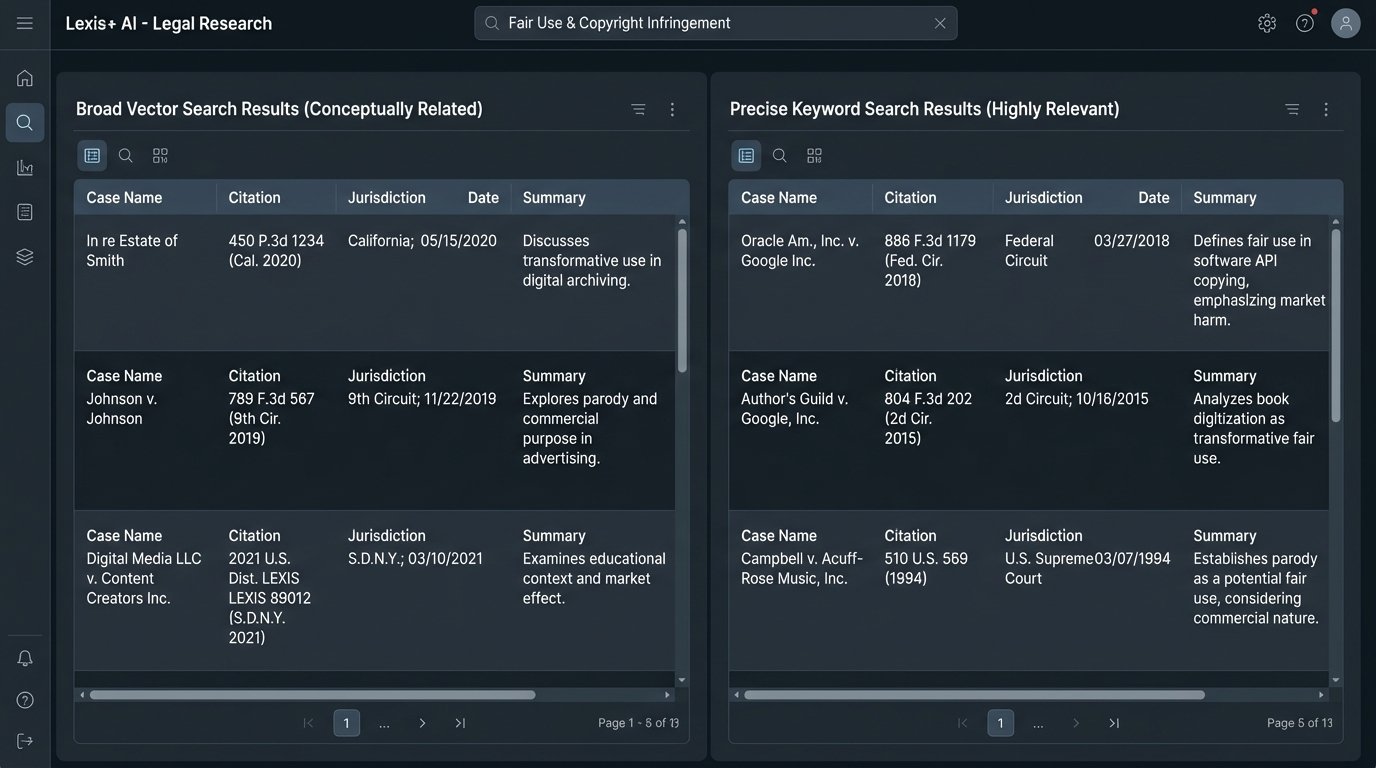Go to next page of vector results
The width and height of the screenshot is (1376, 768).
pyautogui.click(x=422, y=722)
